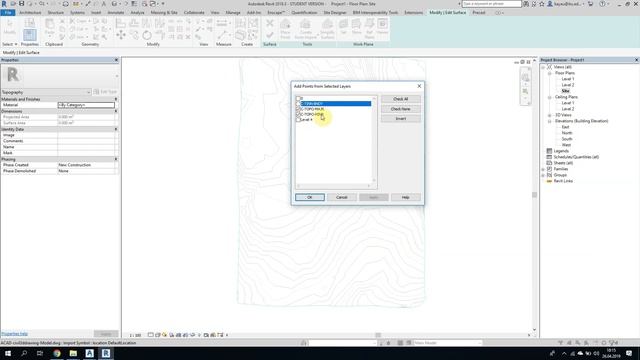Toggle the checkbox for C-TOPO-BNDY layer
640x360 pixels.
[x=298, y=104]
